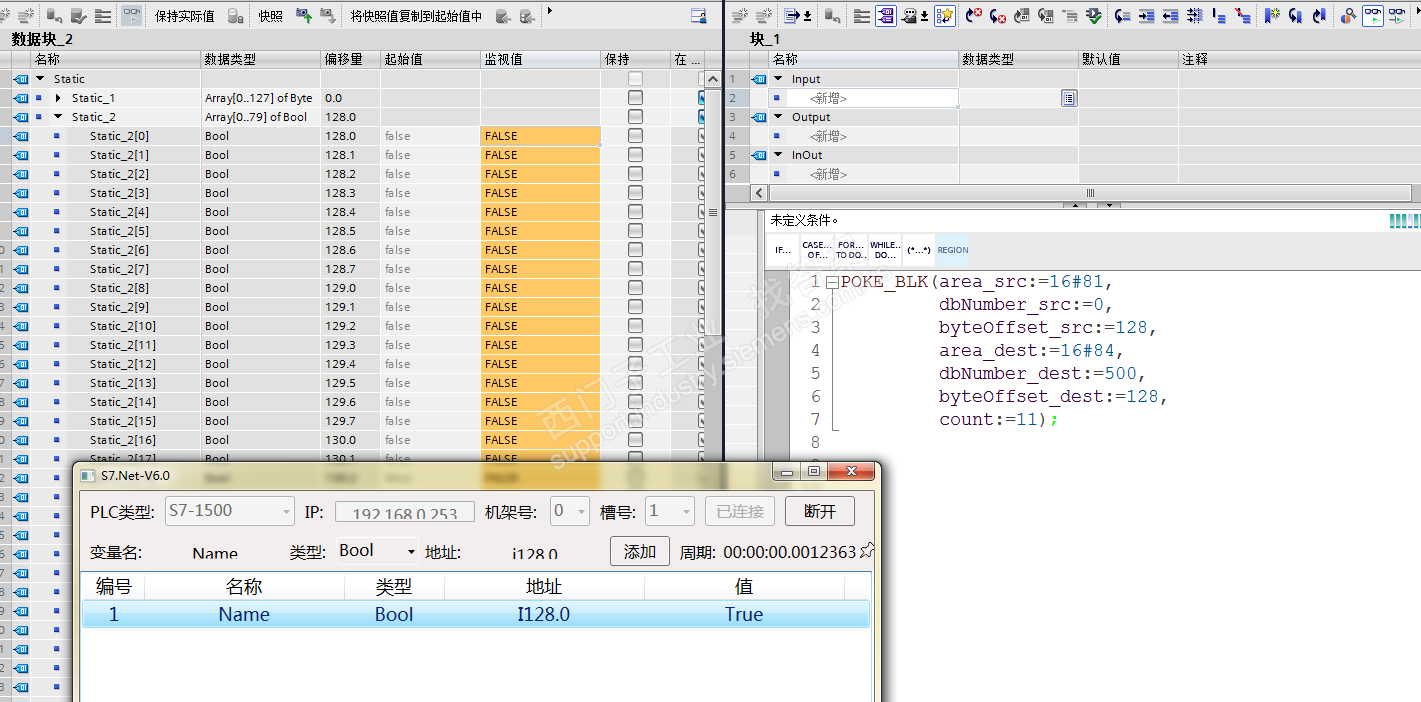Click the 地址 input field showing i128.0
The height and width of the screenshot is (702, 1421).
coord(535,553)
